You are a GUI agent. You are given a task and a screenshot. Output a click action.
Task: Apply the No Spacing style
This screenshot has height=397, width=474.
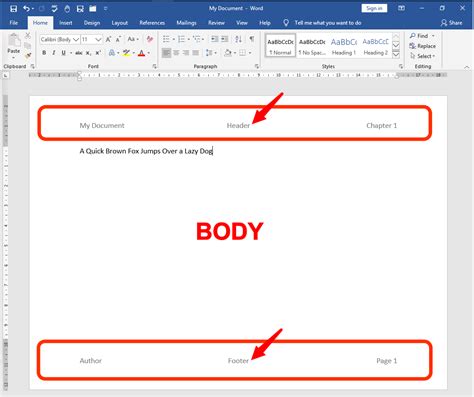coord(312,46)
